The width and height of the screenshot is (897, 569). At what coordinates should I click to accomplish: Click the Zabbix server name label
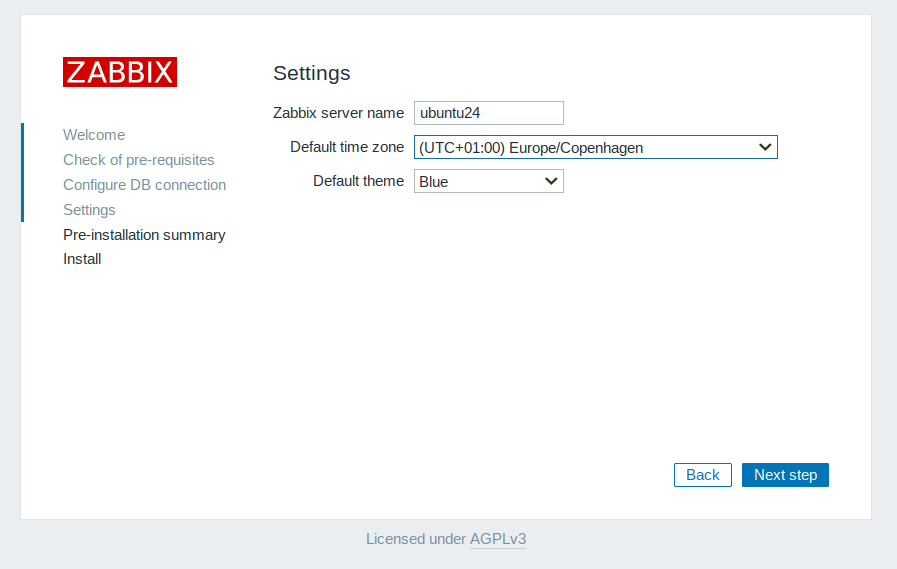pos(338,113)
